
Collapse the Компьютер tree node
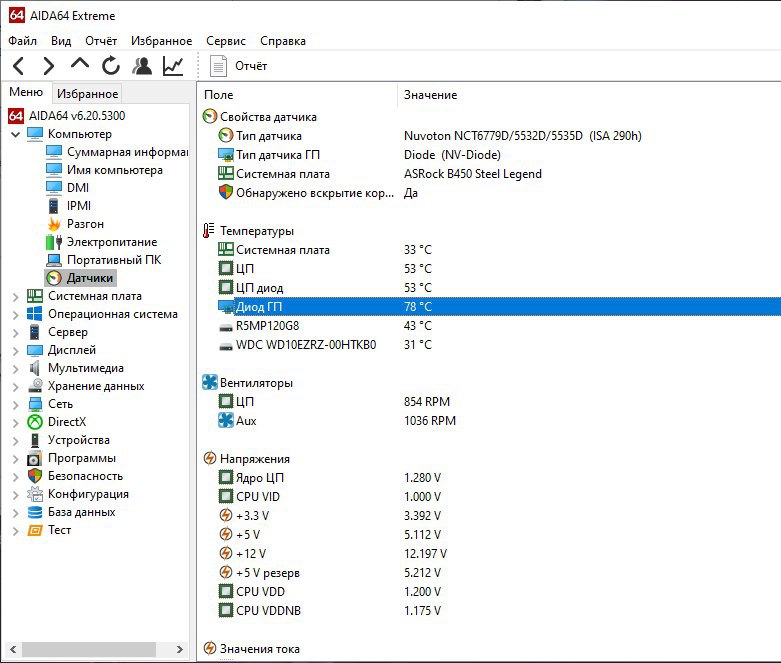(15, 134)
